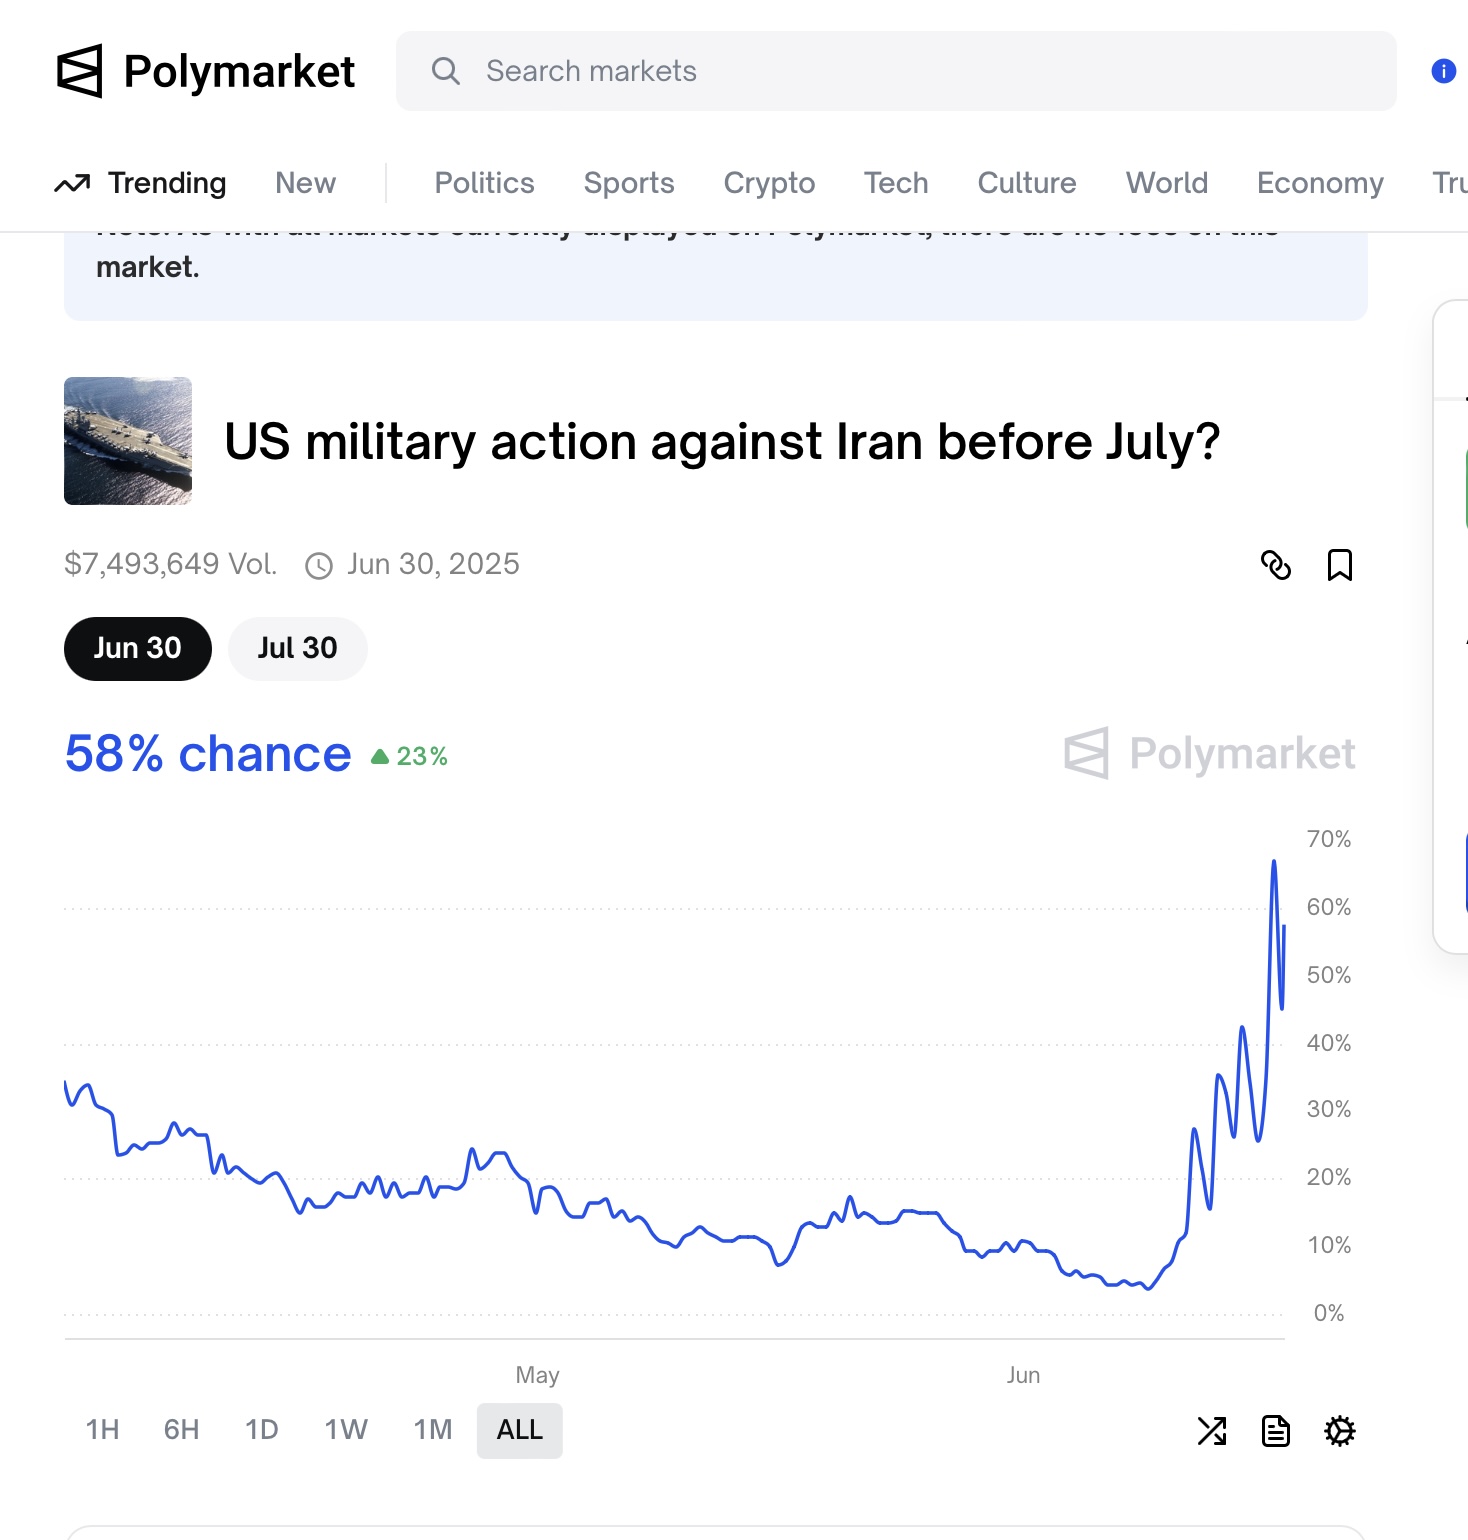The image size is (1468, 1540).
Task: Click the peak of price chart line
Action: (x=1274, y=861)
